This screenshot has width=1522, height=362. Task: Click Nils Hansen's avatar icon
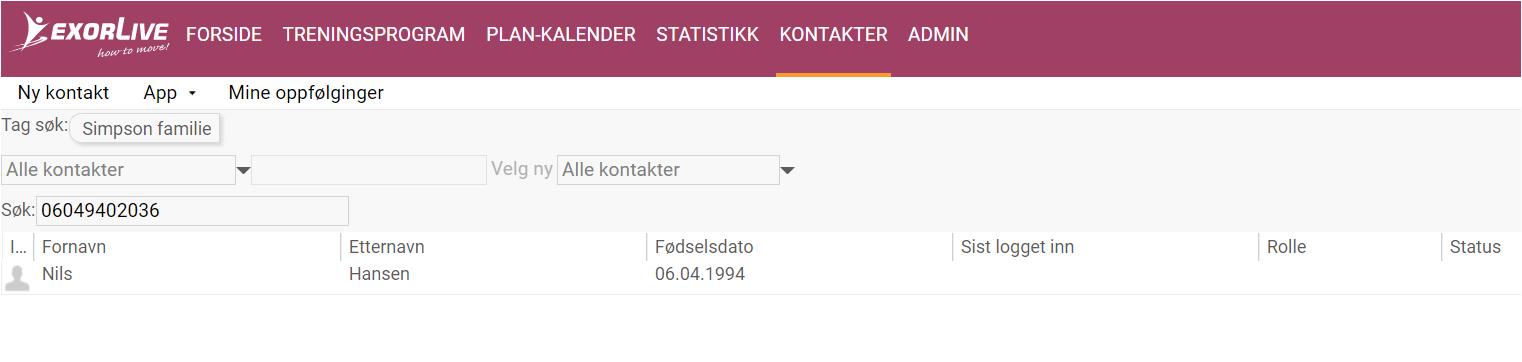17,278
